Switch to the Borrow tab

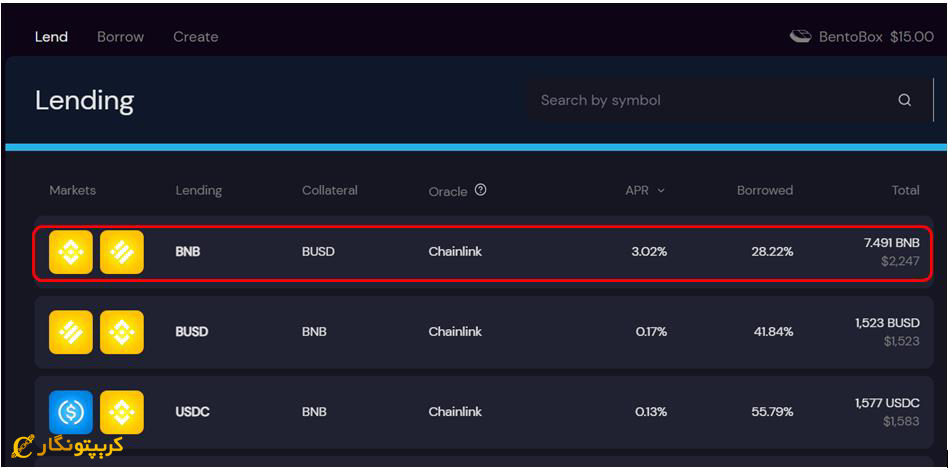(x=120, y=37)
